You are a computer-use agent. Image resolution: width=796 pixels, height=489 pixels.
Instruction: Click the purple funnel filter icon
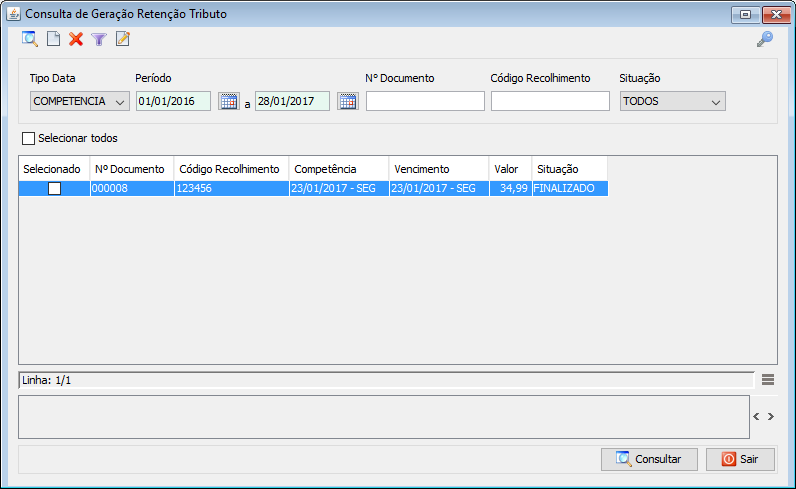[99, 39]
